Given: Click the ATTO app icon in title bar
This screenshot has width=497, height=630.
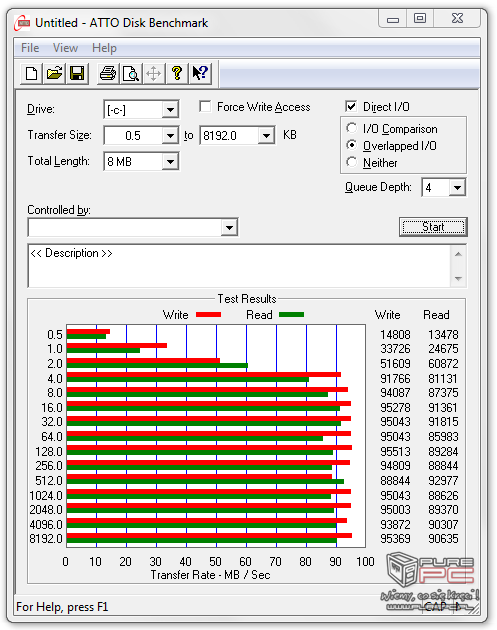Looking at the screenshot, I should [x=22, y=23].
